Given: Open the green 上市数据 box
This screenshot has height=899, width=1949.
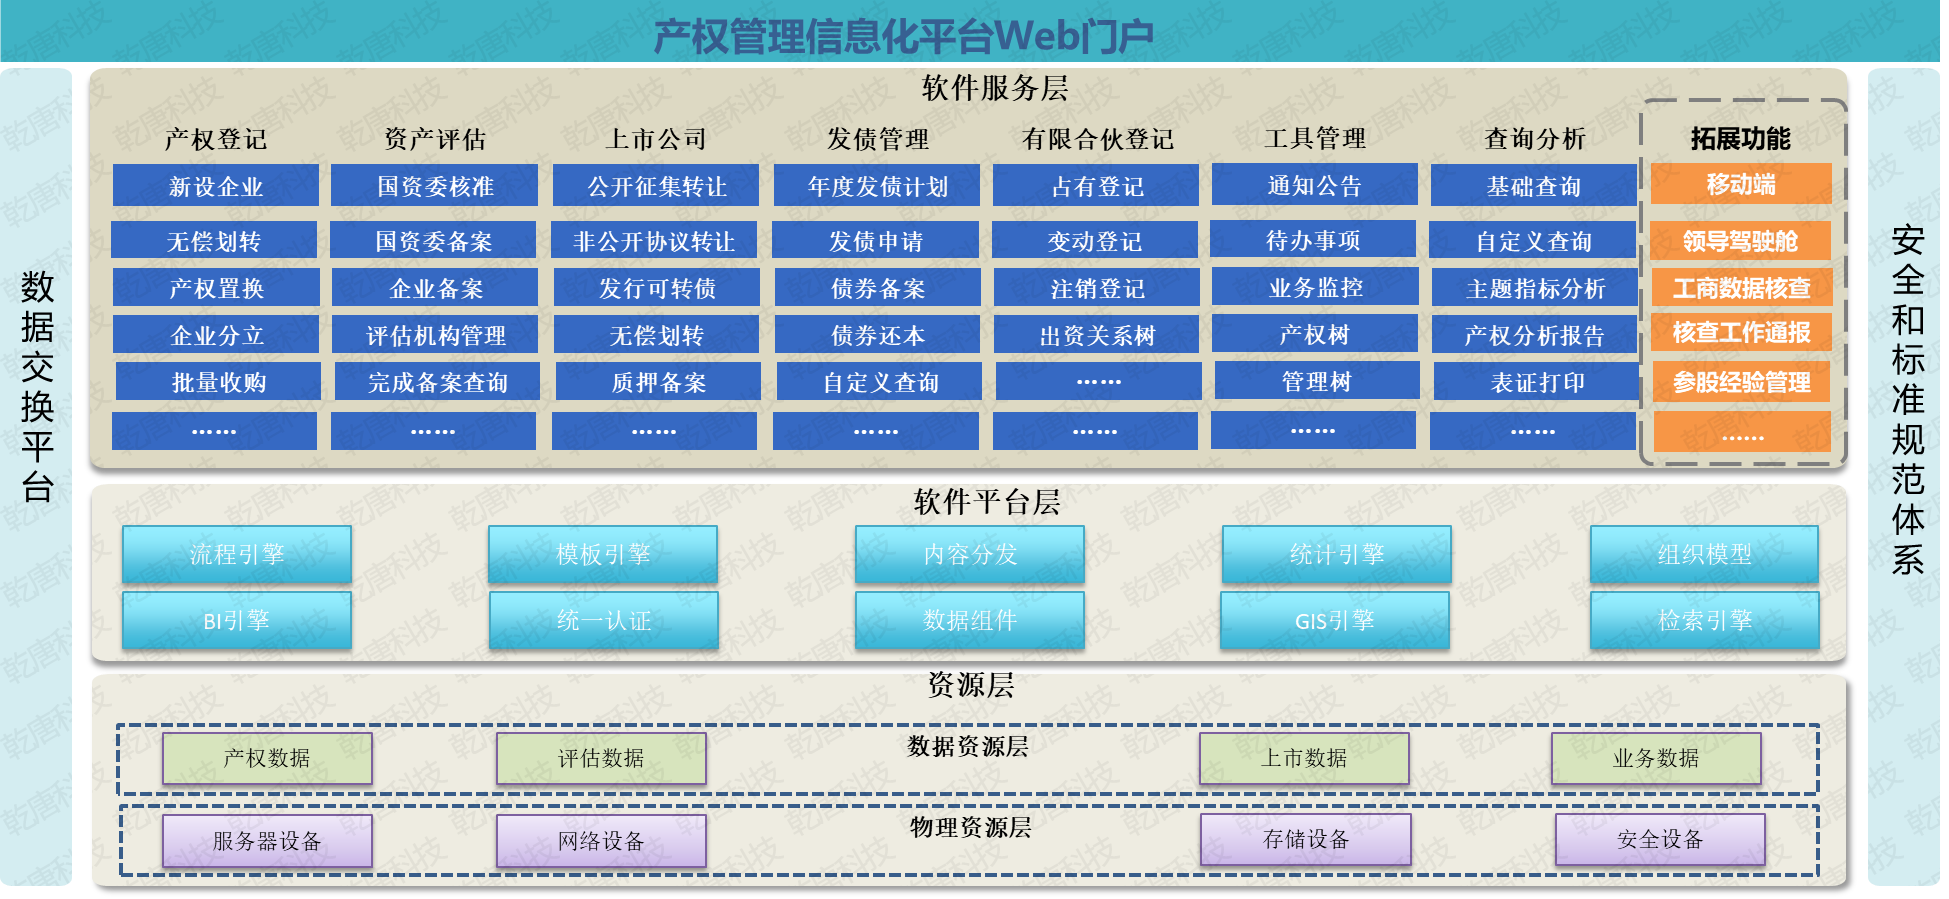Looking at the screenshot, I should (1305, 758).
